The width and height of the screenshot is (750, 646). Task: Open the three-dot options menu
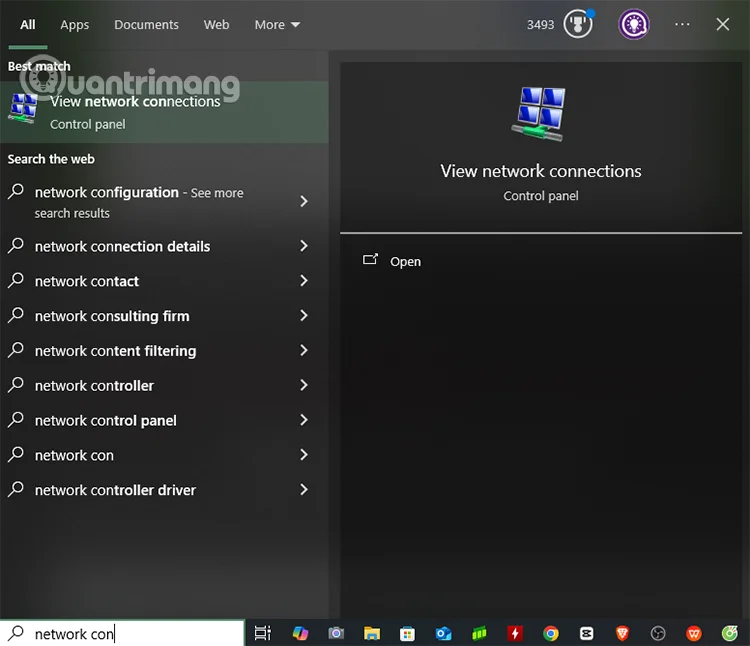point(682,24)
